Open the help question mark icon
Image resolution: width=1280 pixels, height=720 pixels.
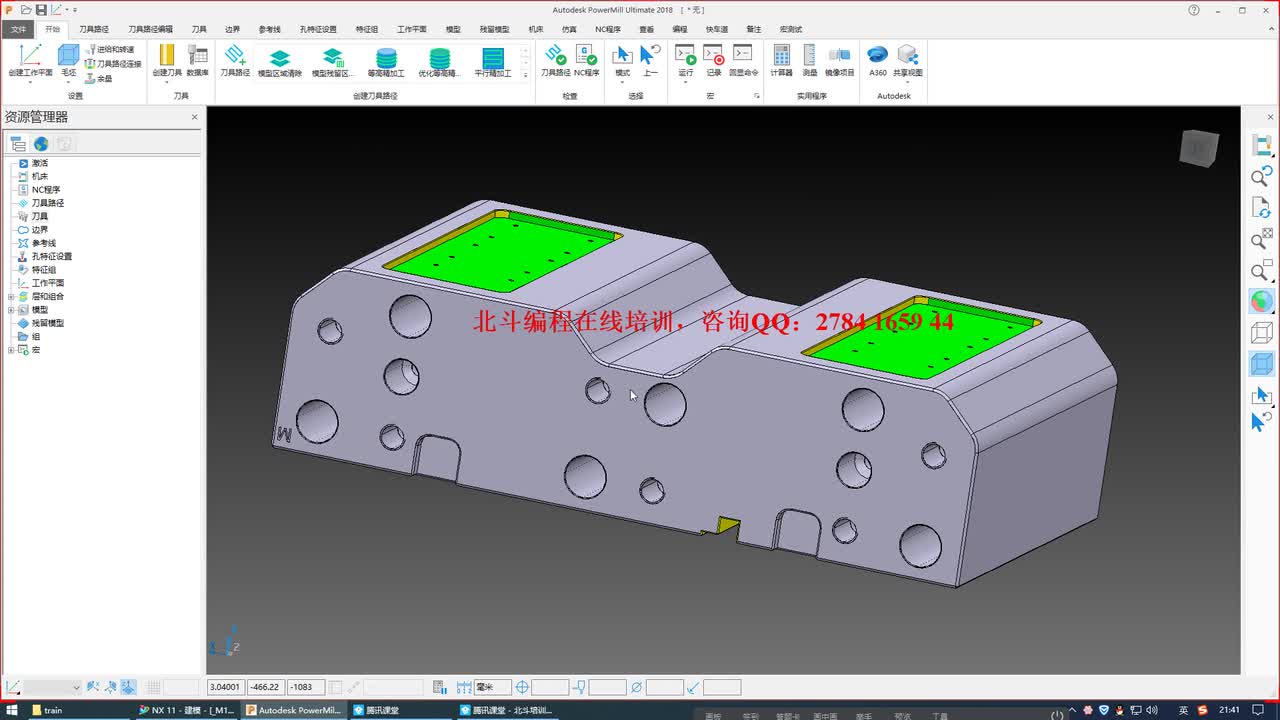tap(1194, 10)
